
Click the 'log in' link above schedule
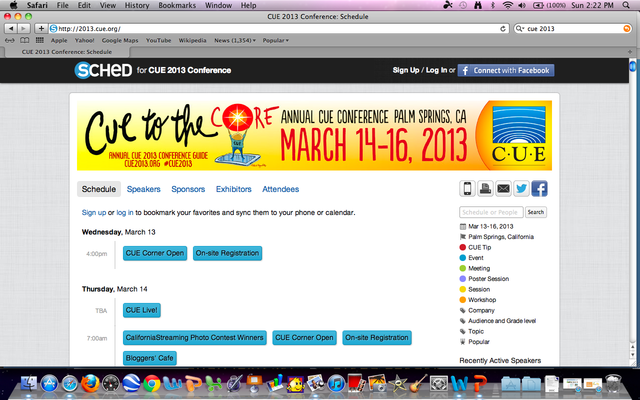click(125, 213)
